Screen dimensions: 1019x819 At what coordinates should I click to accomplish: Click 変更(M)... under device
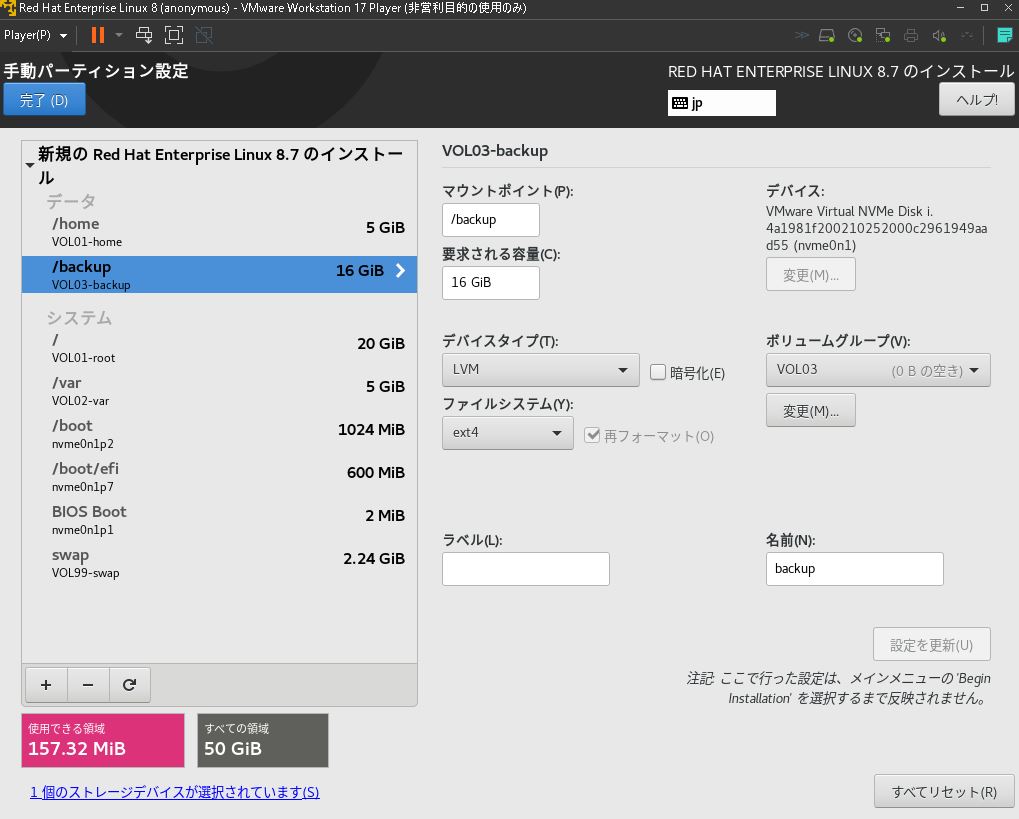[810, 274]
